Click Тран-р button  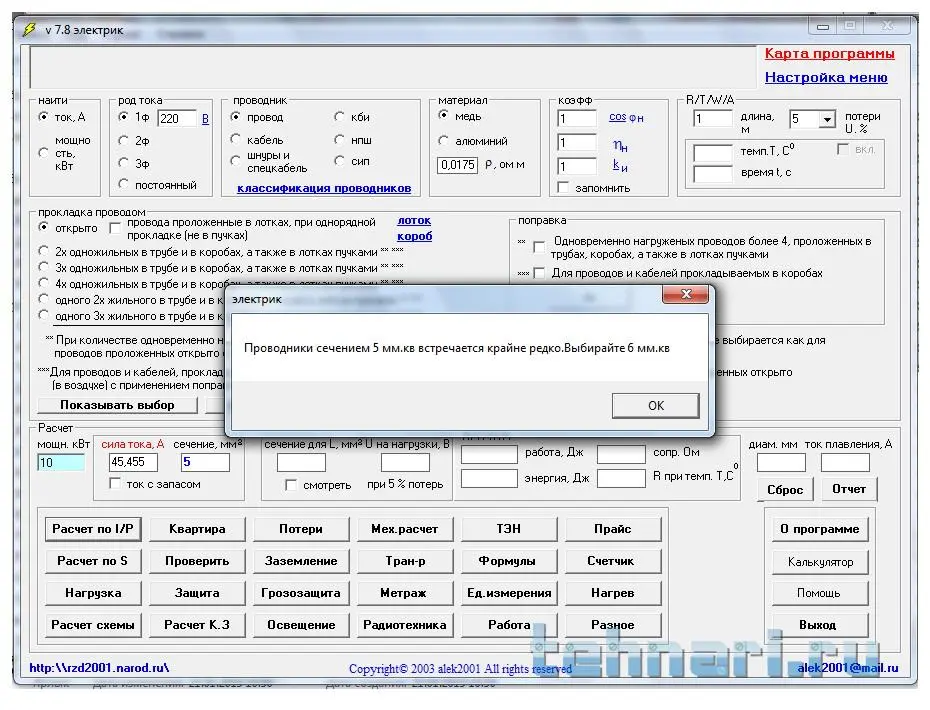(x=405, y=561)
